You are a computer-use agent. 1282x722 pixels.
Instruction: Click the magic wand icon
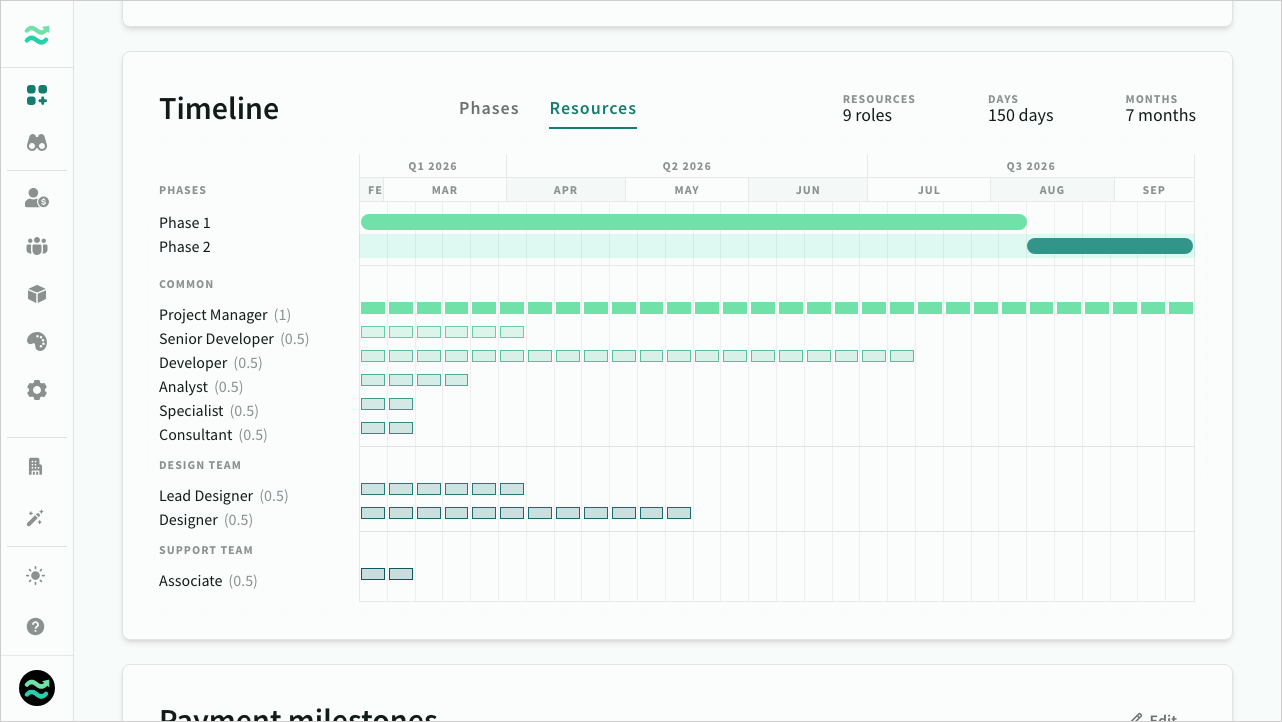37,518
